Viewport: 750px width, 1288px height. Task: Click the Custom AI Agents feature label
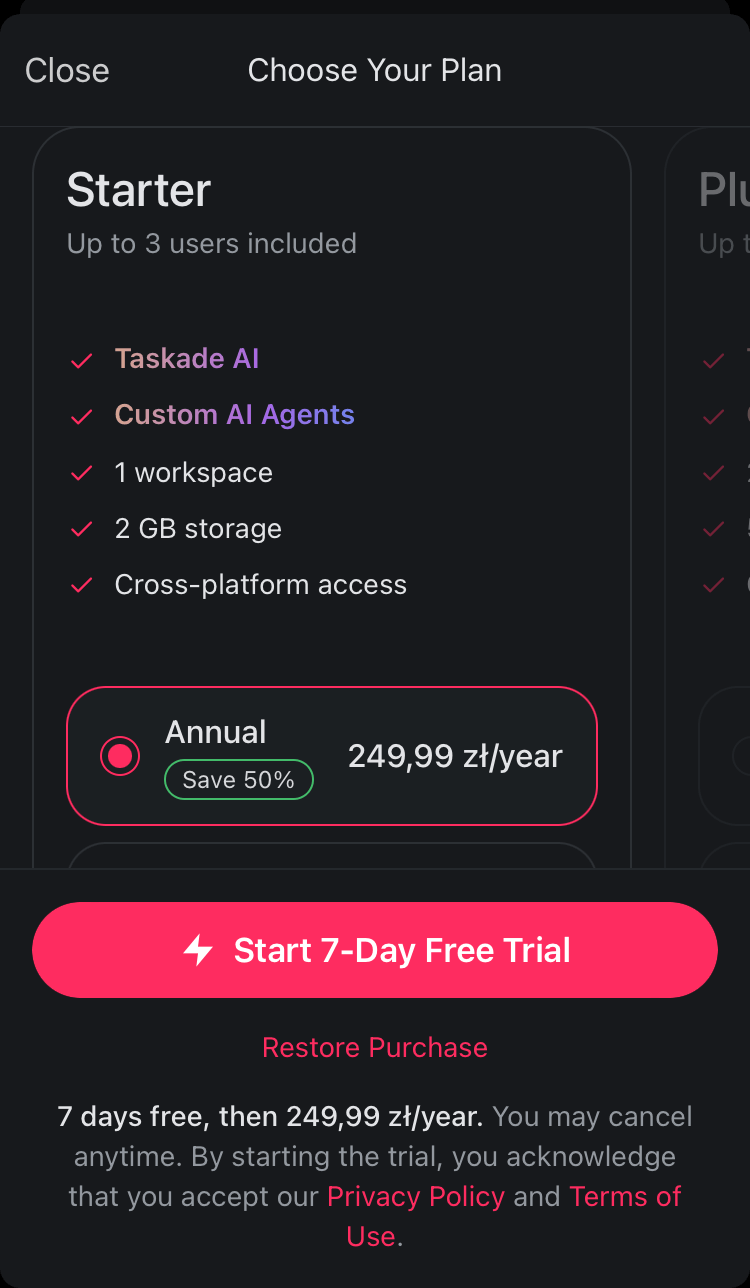(235, 415)
